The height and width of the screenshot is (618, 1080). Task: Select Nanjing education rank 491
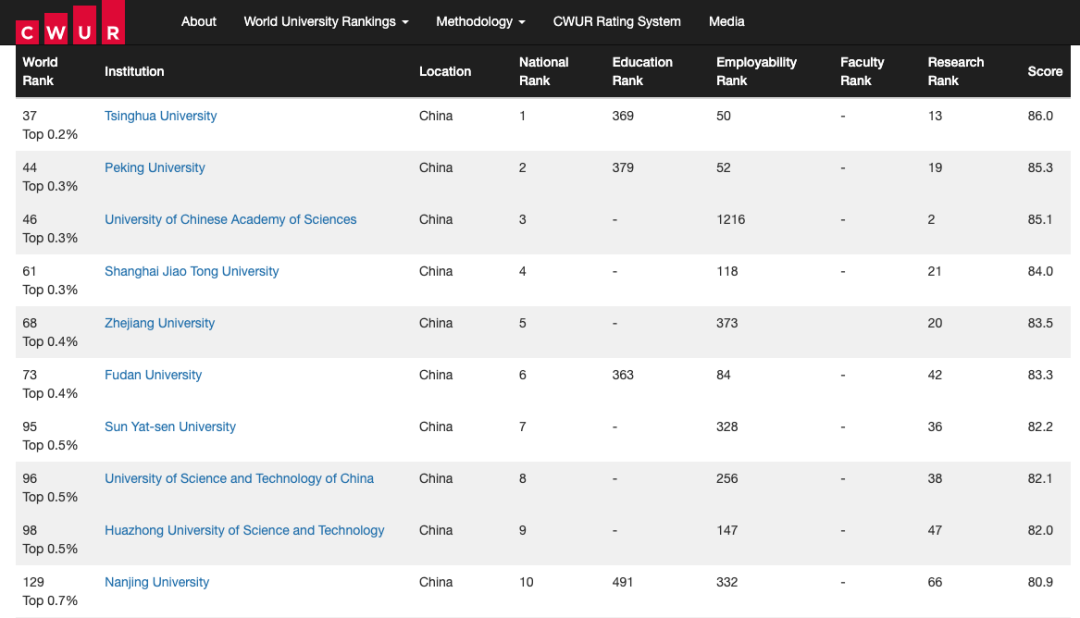[623, 582]
